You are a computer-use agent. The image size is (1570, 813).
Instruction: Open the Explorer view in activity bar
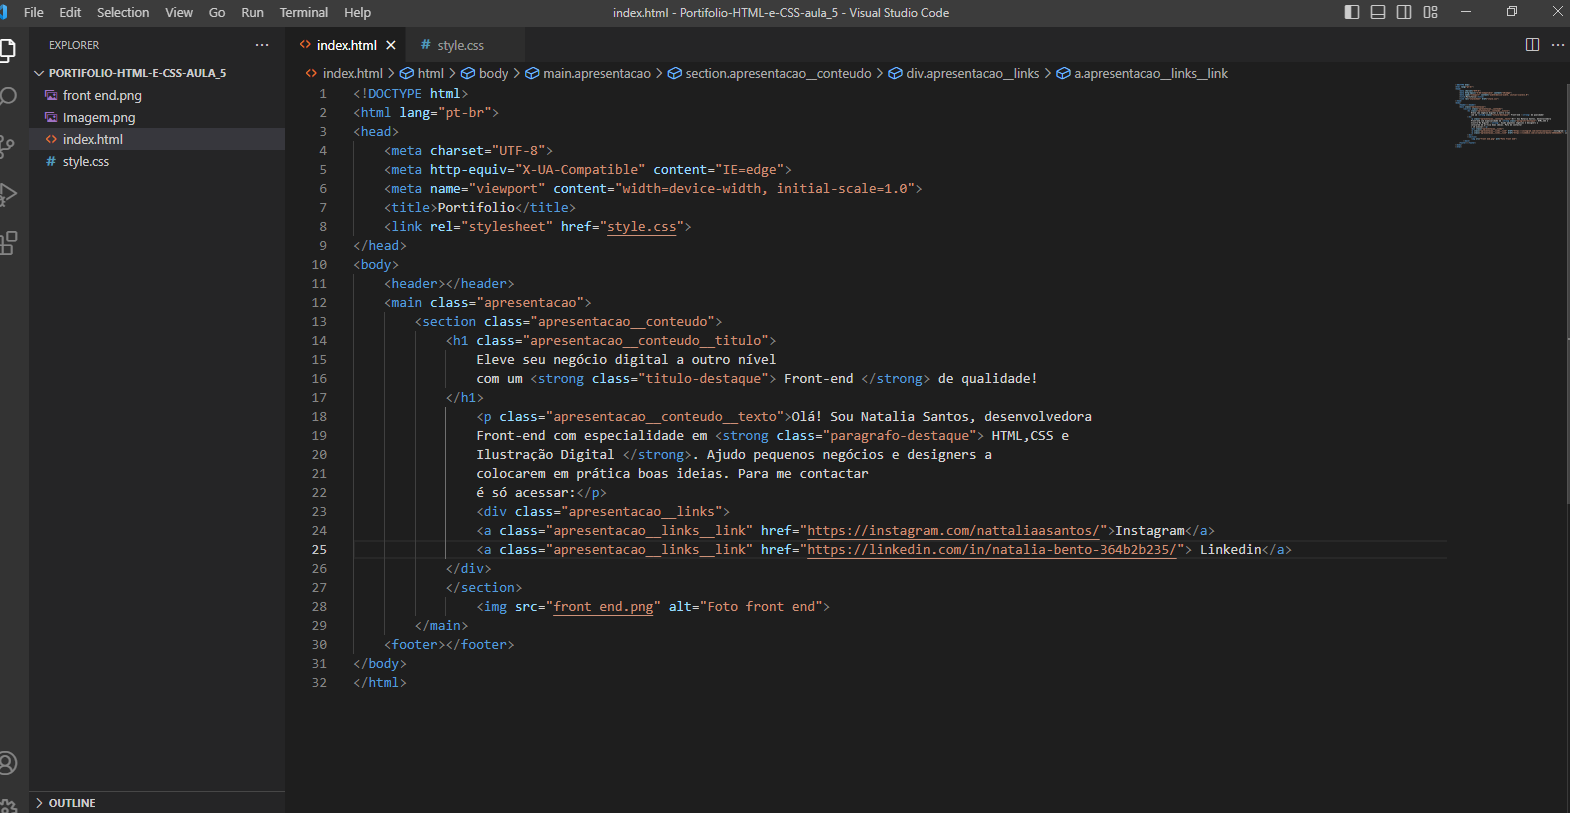pyautogui.click(x=7, y=49)
